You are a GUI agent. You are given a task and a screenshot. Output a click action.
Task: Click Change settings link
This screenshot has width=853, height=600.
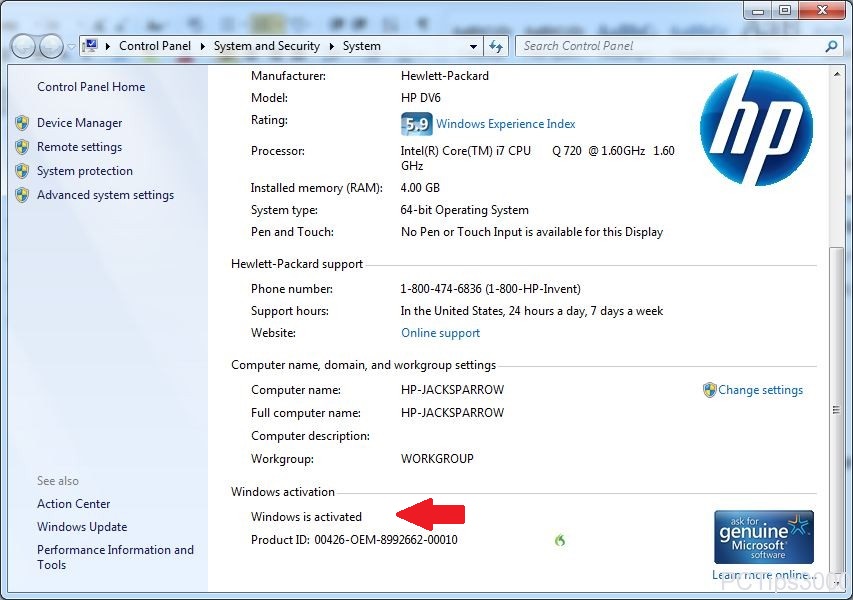pos(760,390)
